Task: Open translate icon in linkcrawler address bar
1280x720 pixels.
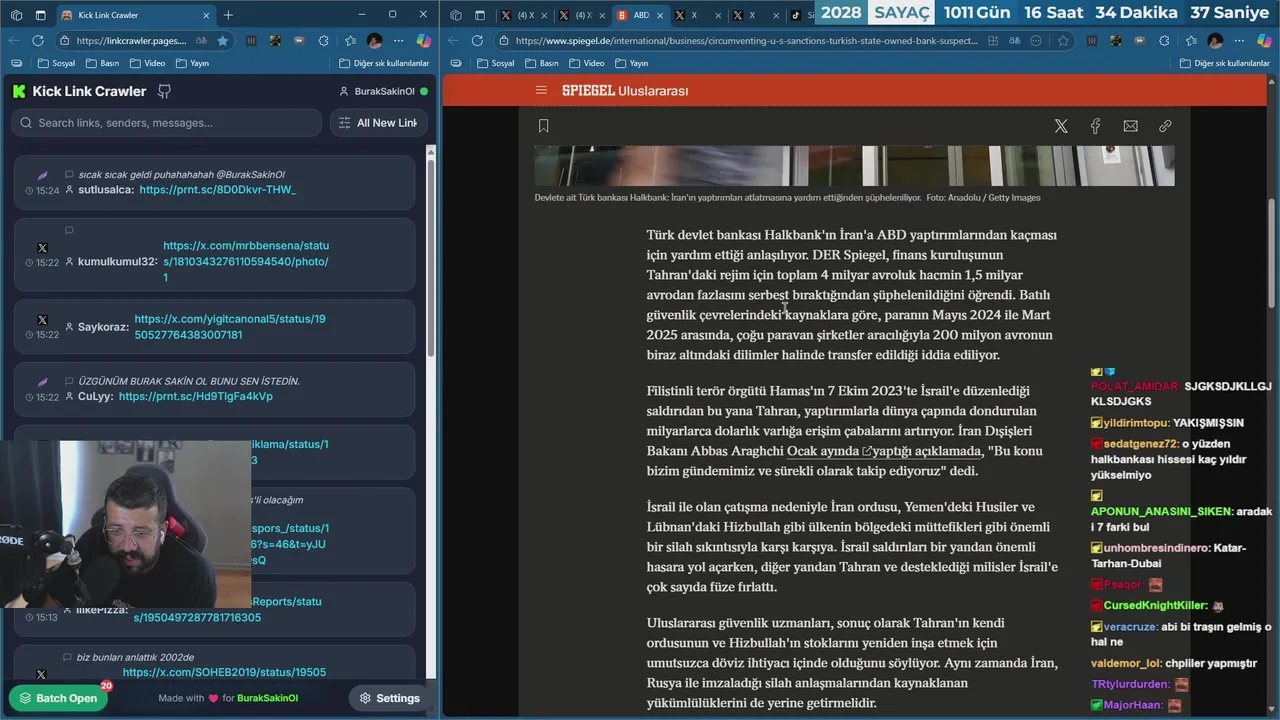Action: point(202,41)
